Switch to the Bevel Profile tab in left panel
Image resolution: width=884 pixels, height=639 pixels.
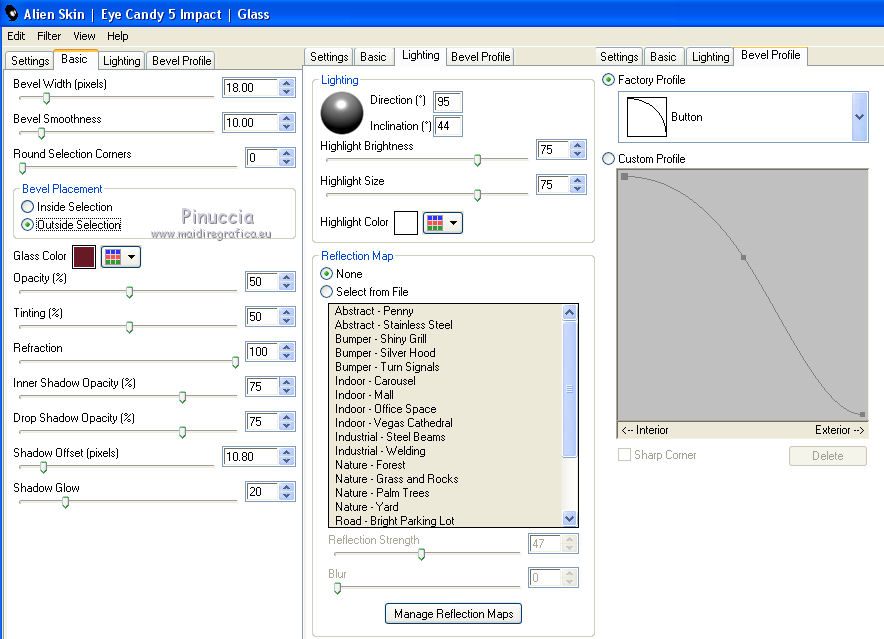point(181,61)
